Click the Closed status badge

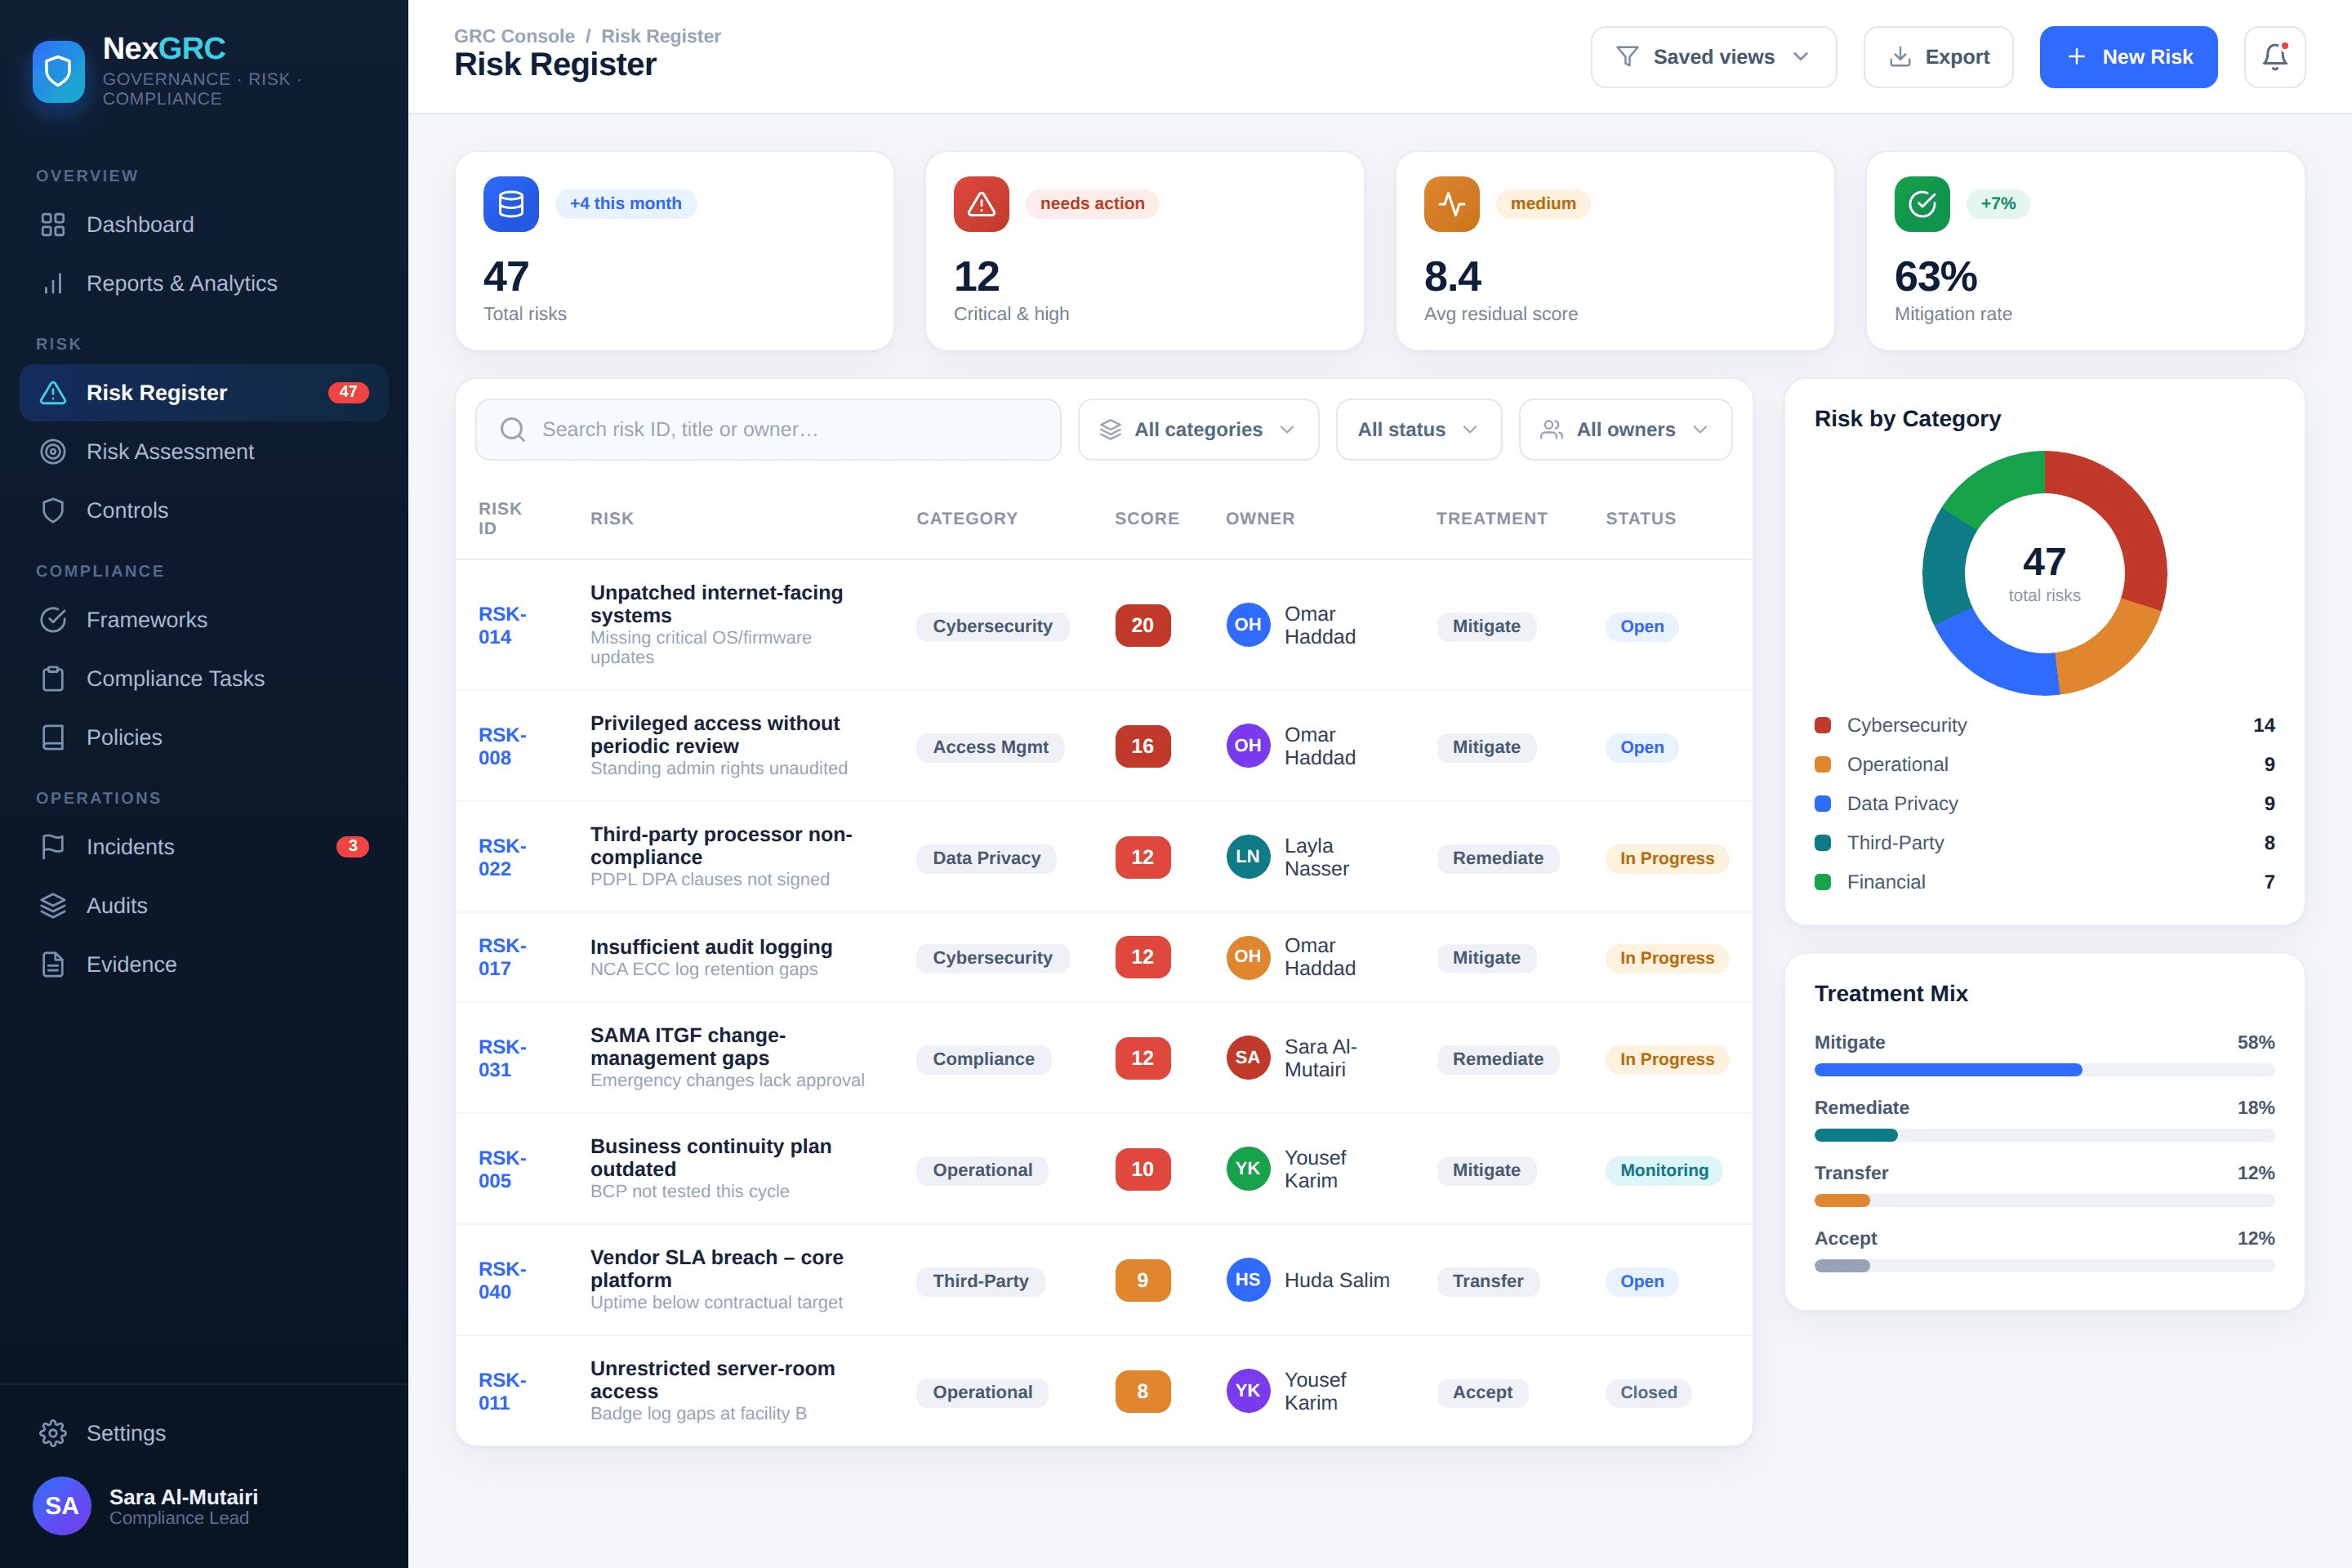(1649, 1393)
